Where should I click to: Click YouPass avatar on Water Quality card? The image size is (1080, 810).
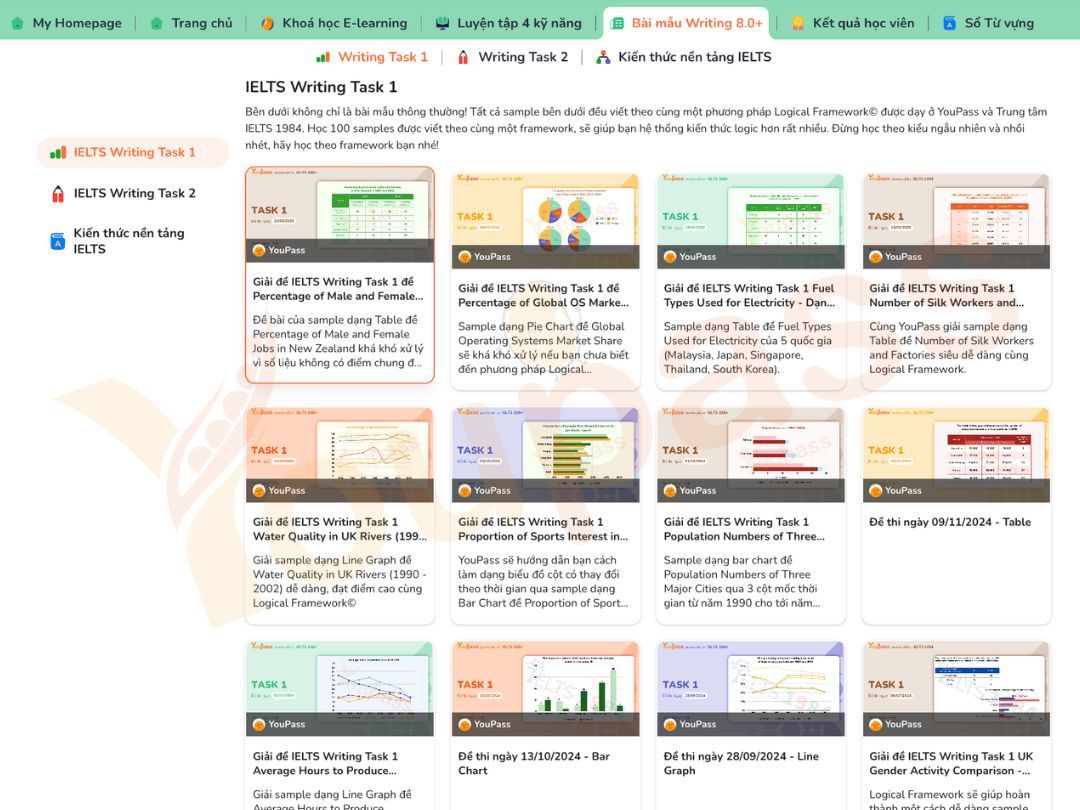259,491
